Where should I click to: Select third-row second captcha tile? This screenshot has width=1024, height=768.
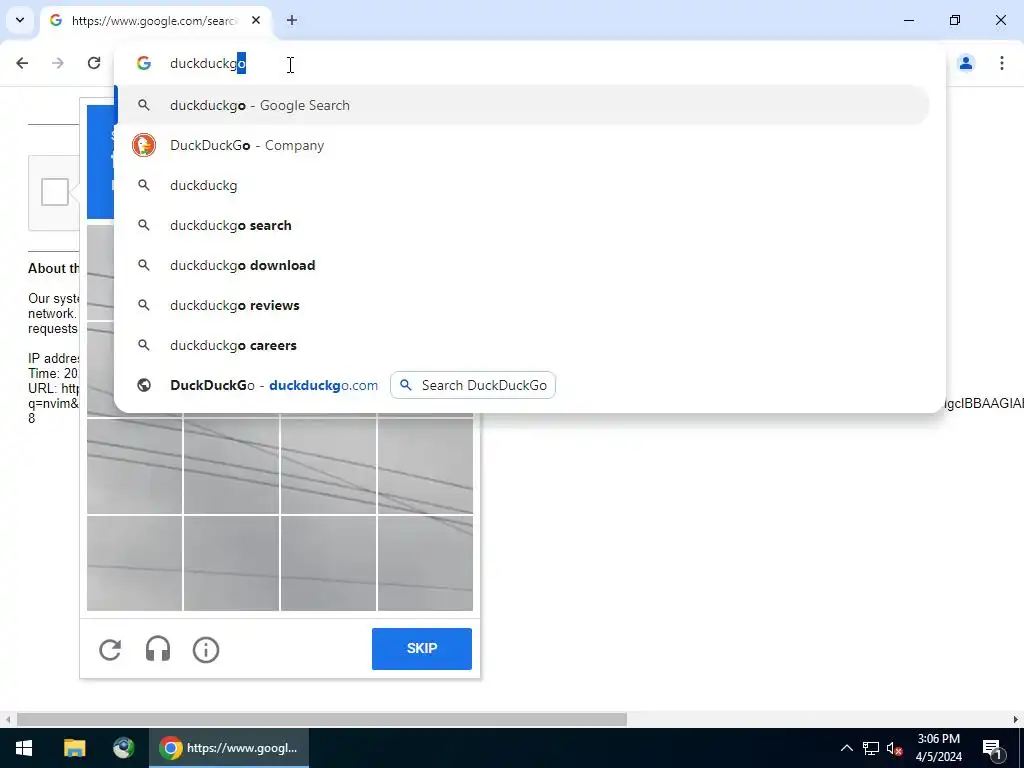[x=231, y=466]
